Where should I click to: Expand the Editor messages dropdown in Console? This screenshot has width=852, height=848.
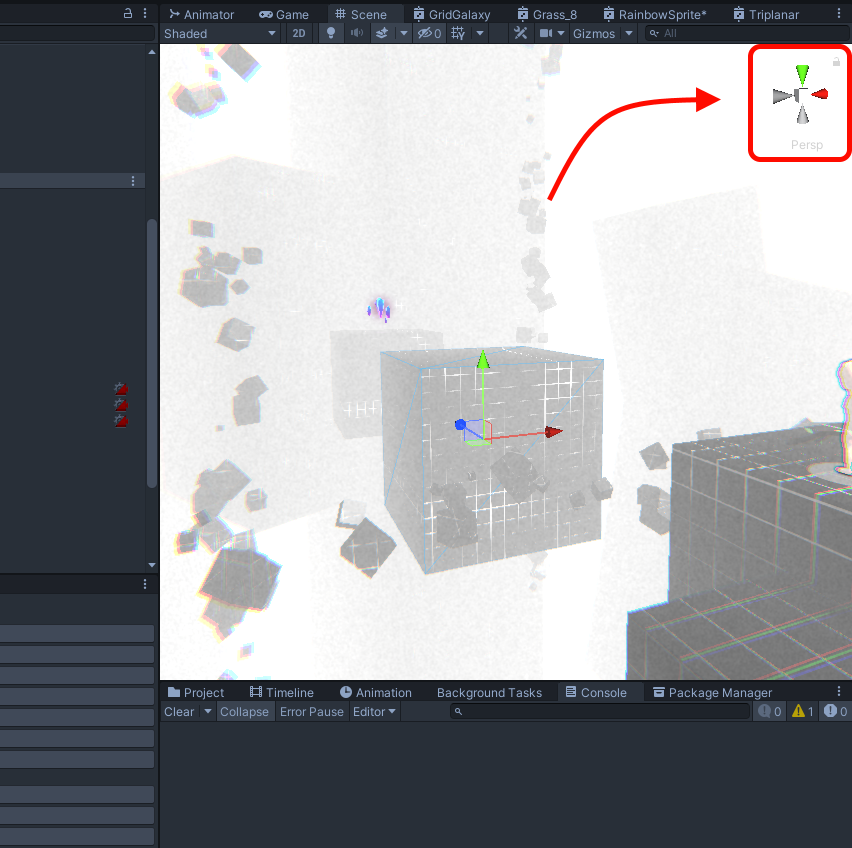pos(374,711)
